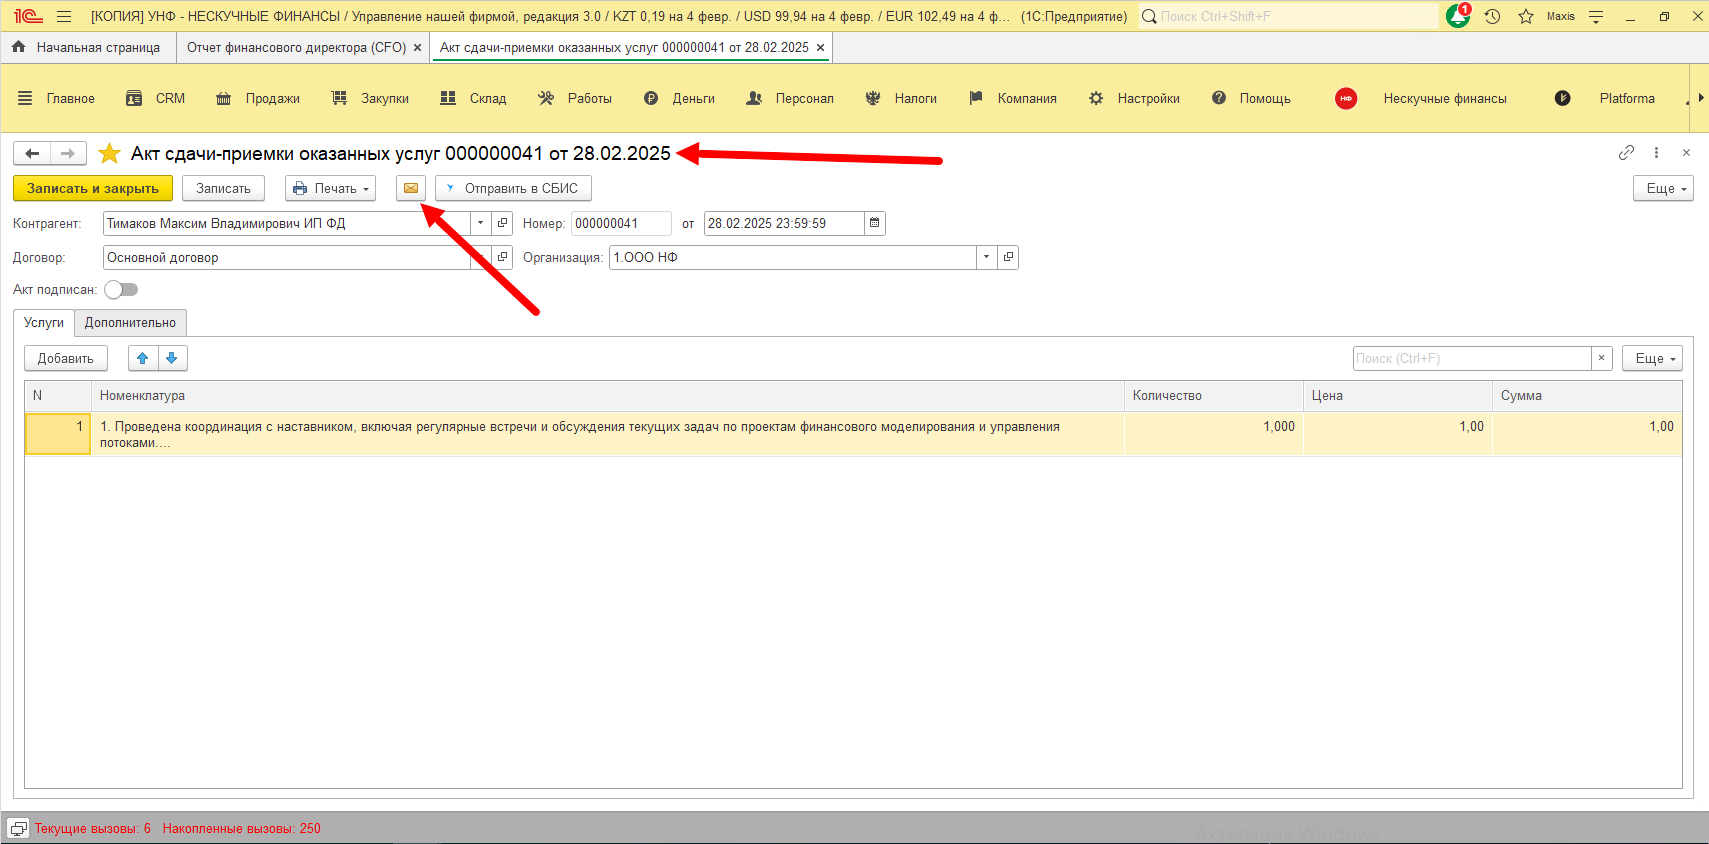
Task: Copy link to document via chain icon
Action: [1626, 152]
